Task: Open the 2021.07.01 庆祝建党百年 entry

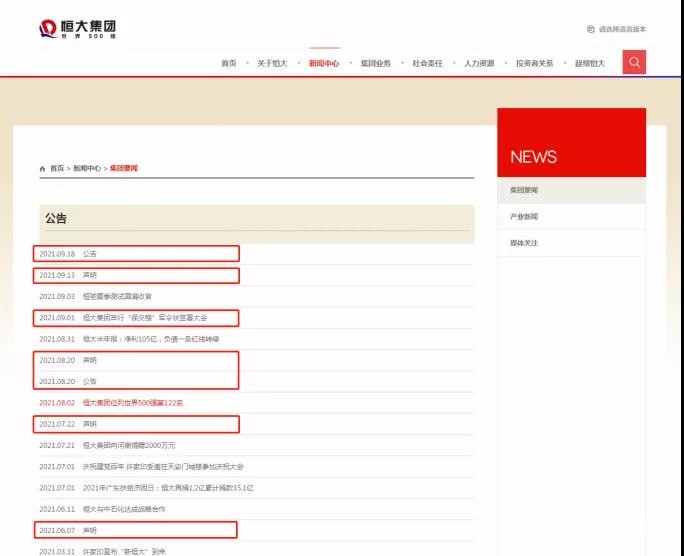Action: click(141, 467)
